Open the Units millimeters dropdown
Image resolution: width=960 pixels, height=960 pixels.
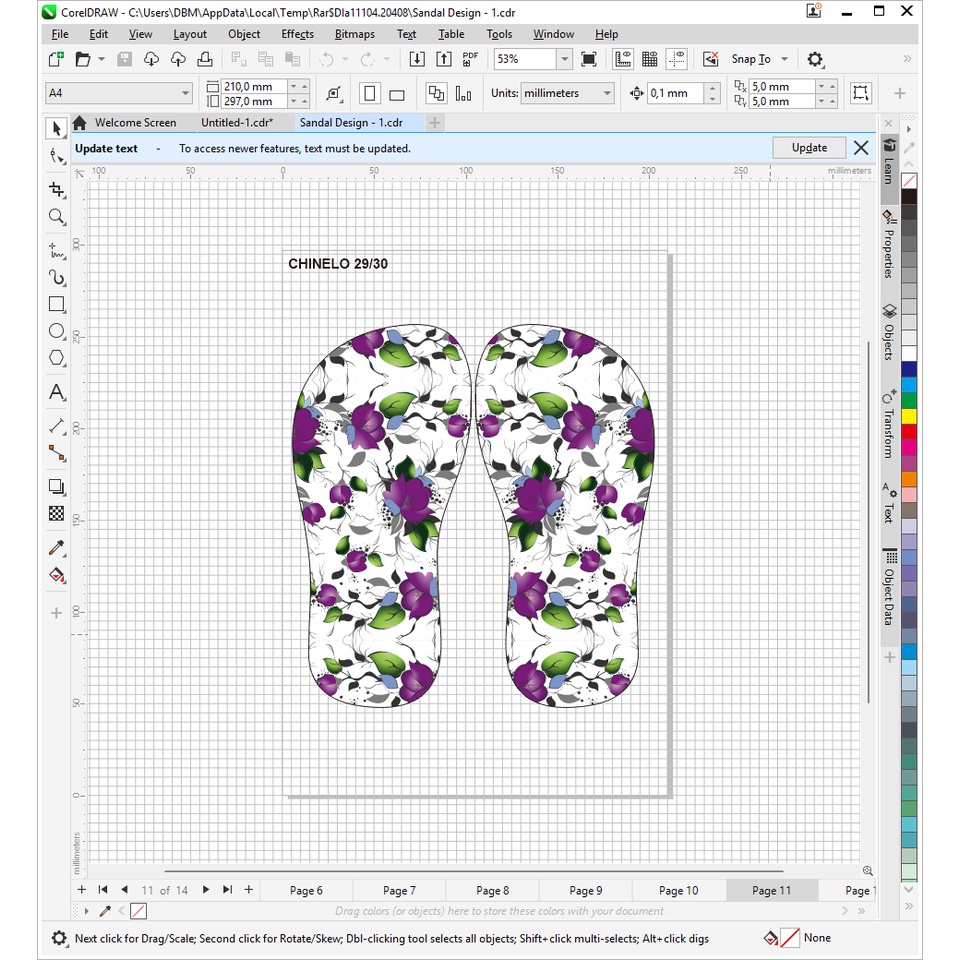tap(606, 93)
